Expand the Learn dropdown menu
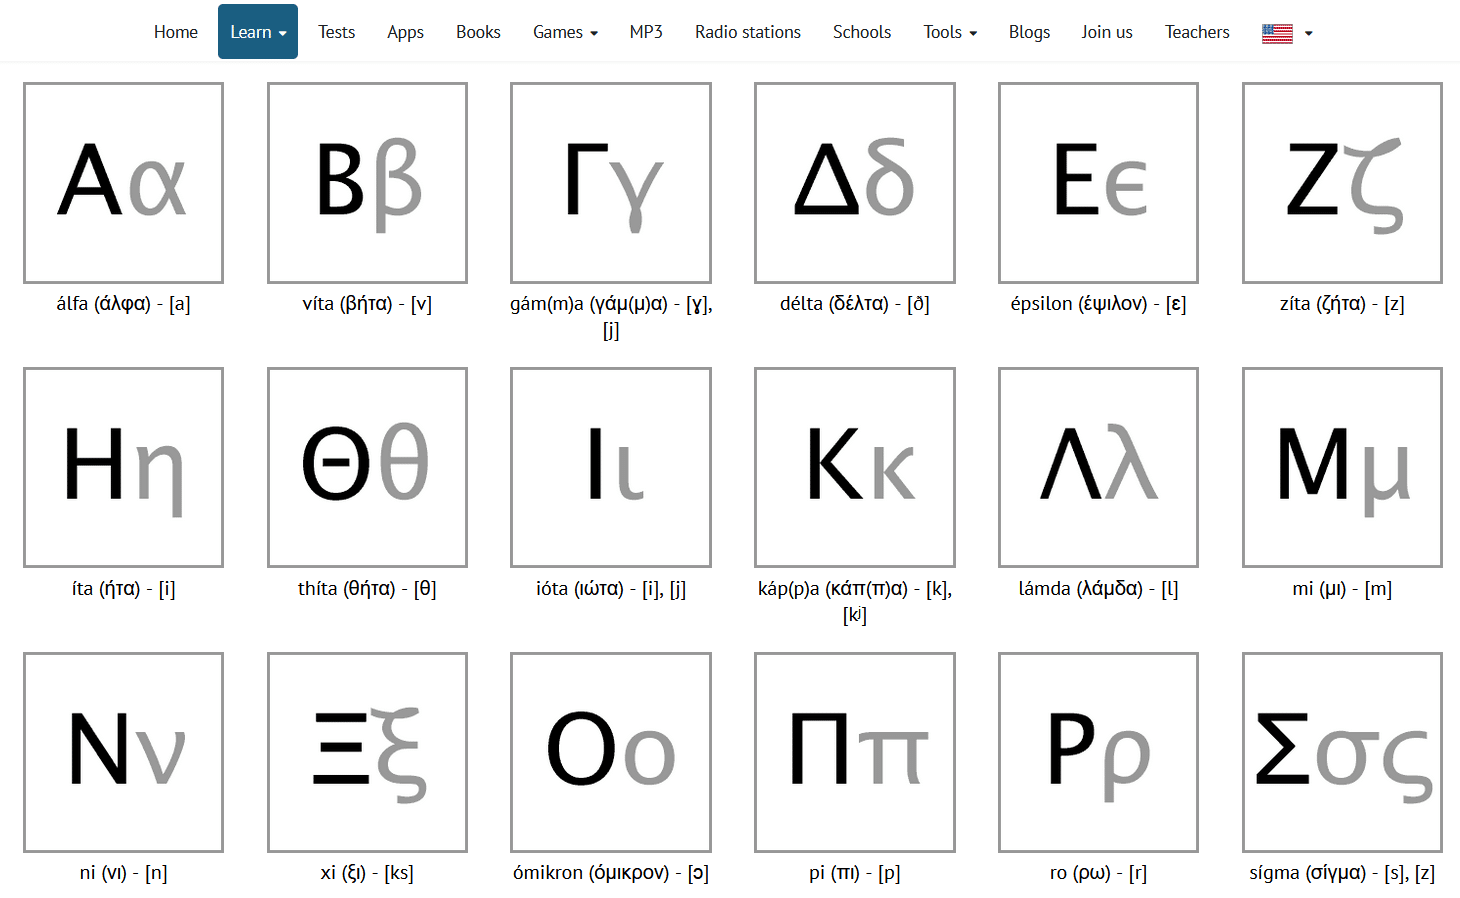The width and height of the screenshot is (1460, 898). point(258,32)
